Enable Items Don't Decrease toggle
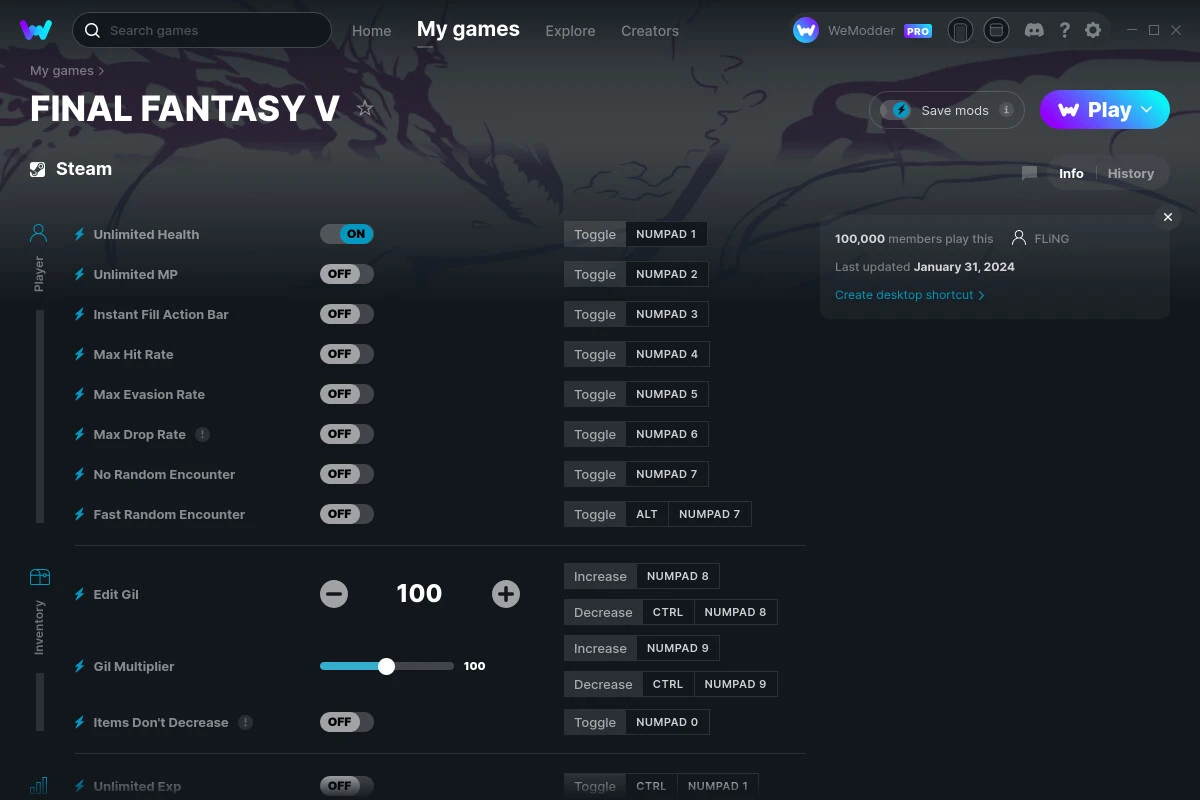 point(347,722)
